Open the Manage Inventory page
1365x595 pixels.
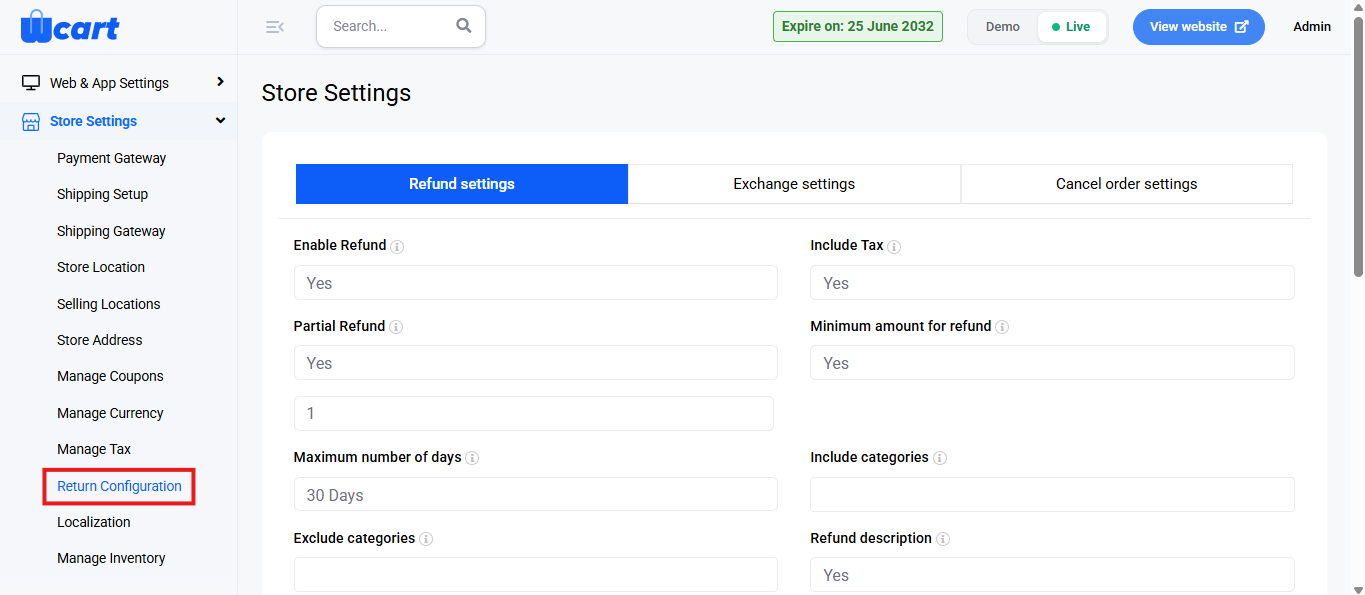click(x=111, y=558)
